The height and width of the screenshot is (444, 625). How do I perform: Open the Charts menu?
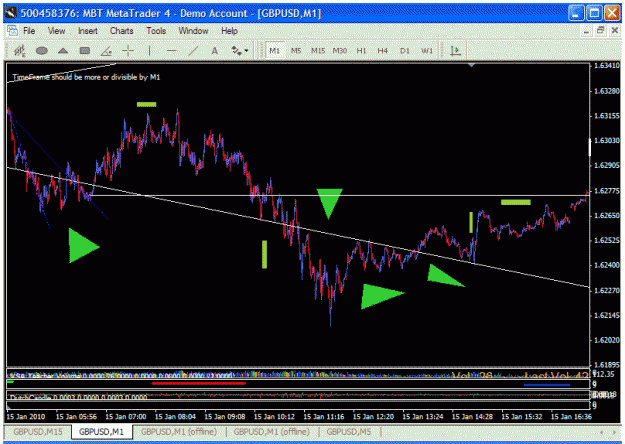[x=122, y=31]
